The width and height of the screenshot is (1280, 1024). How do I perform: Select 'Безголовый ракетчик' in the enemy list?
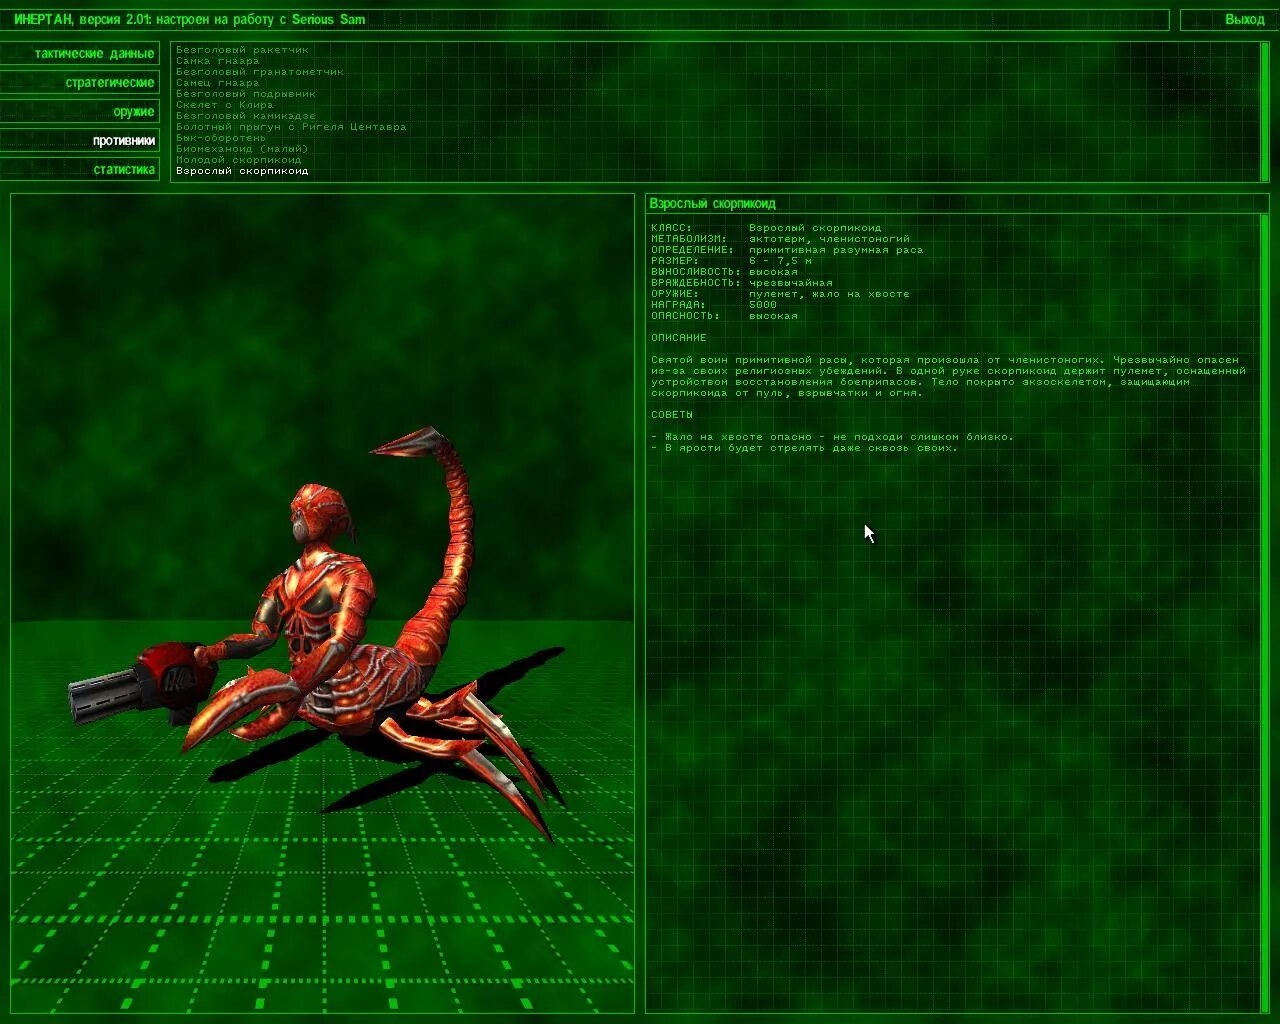pyautogui.click(x=243, y=50)
